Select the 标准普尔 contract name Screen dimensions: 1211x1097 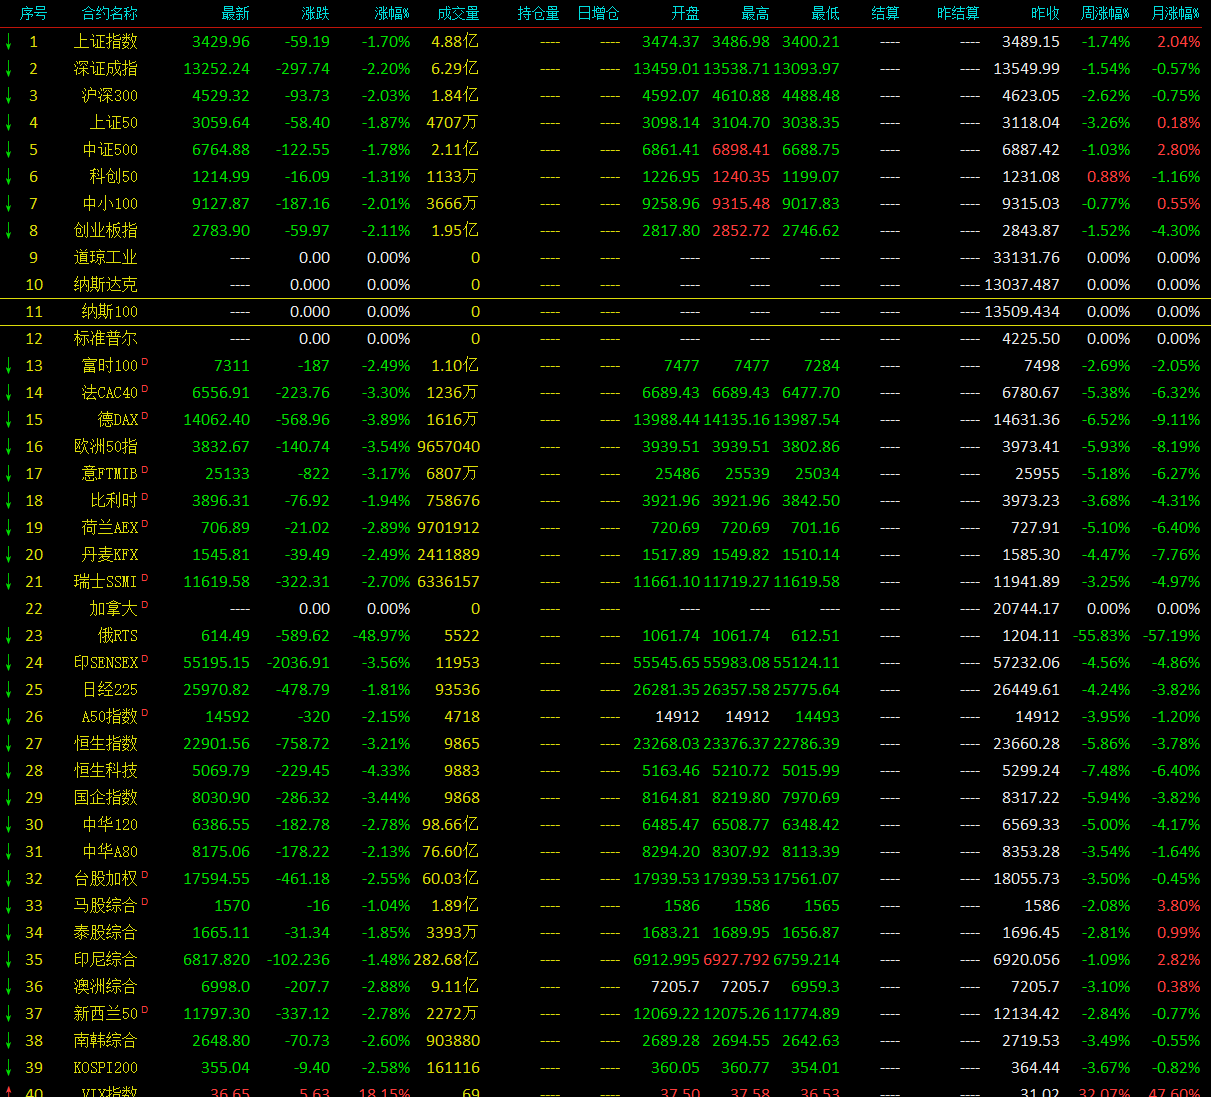[105, 339]
